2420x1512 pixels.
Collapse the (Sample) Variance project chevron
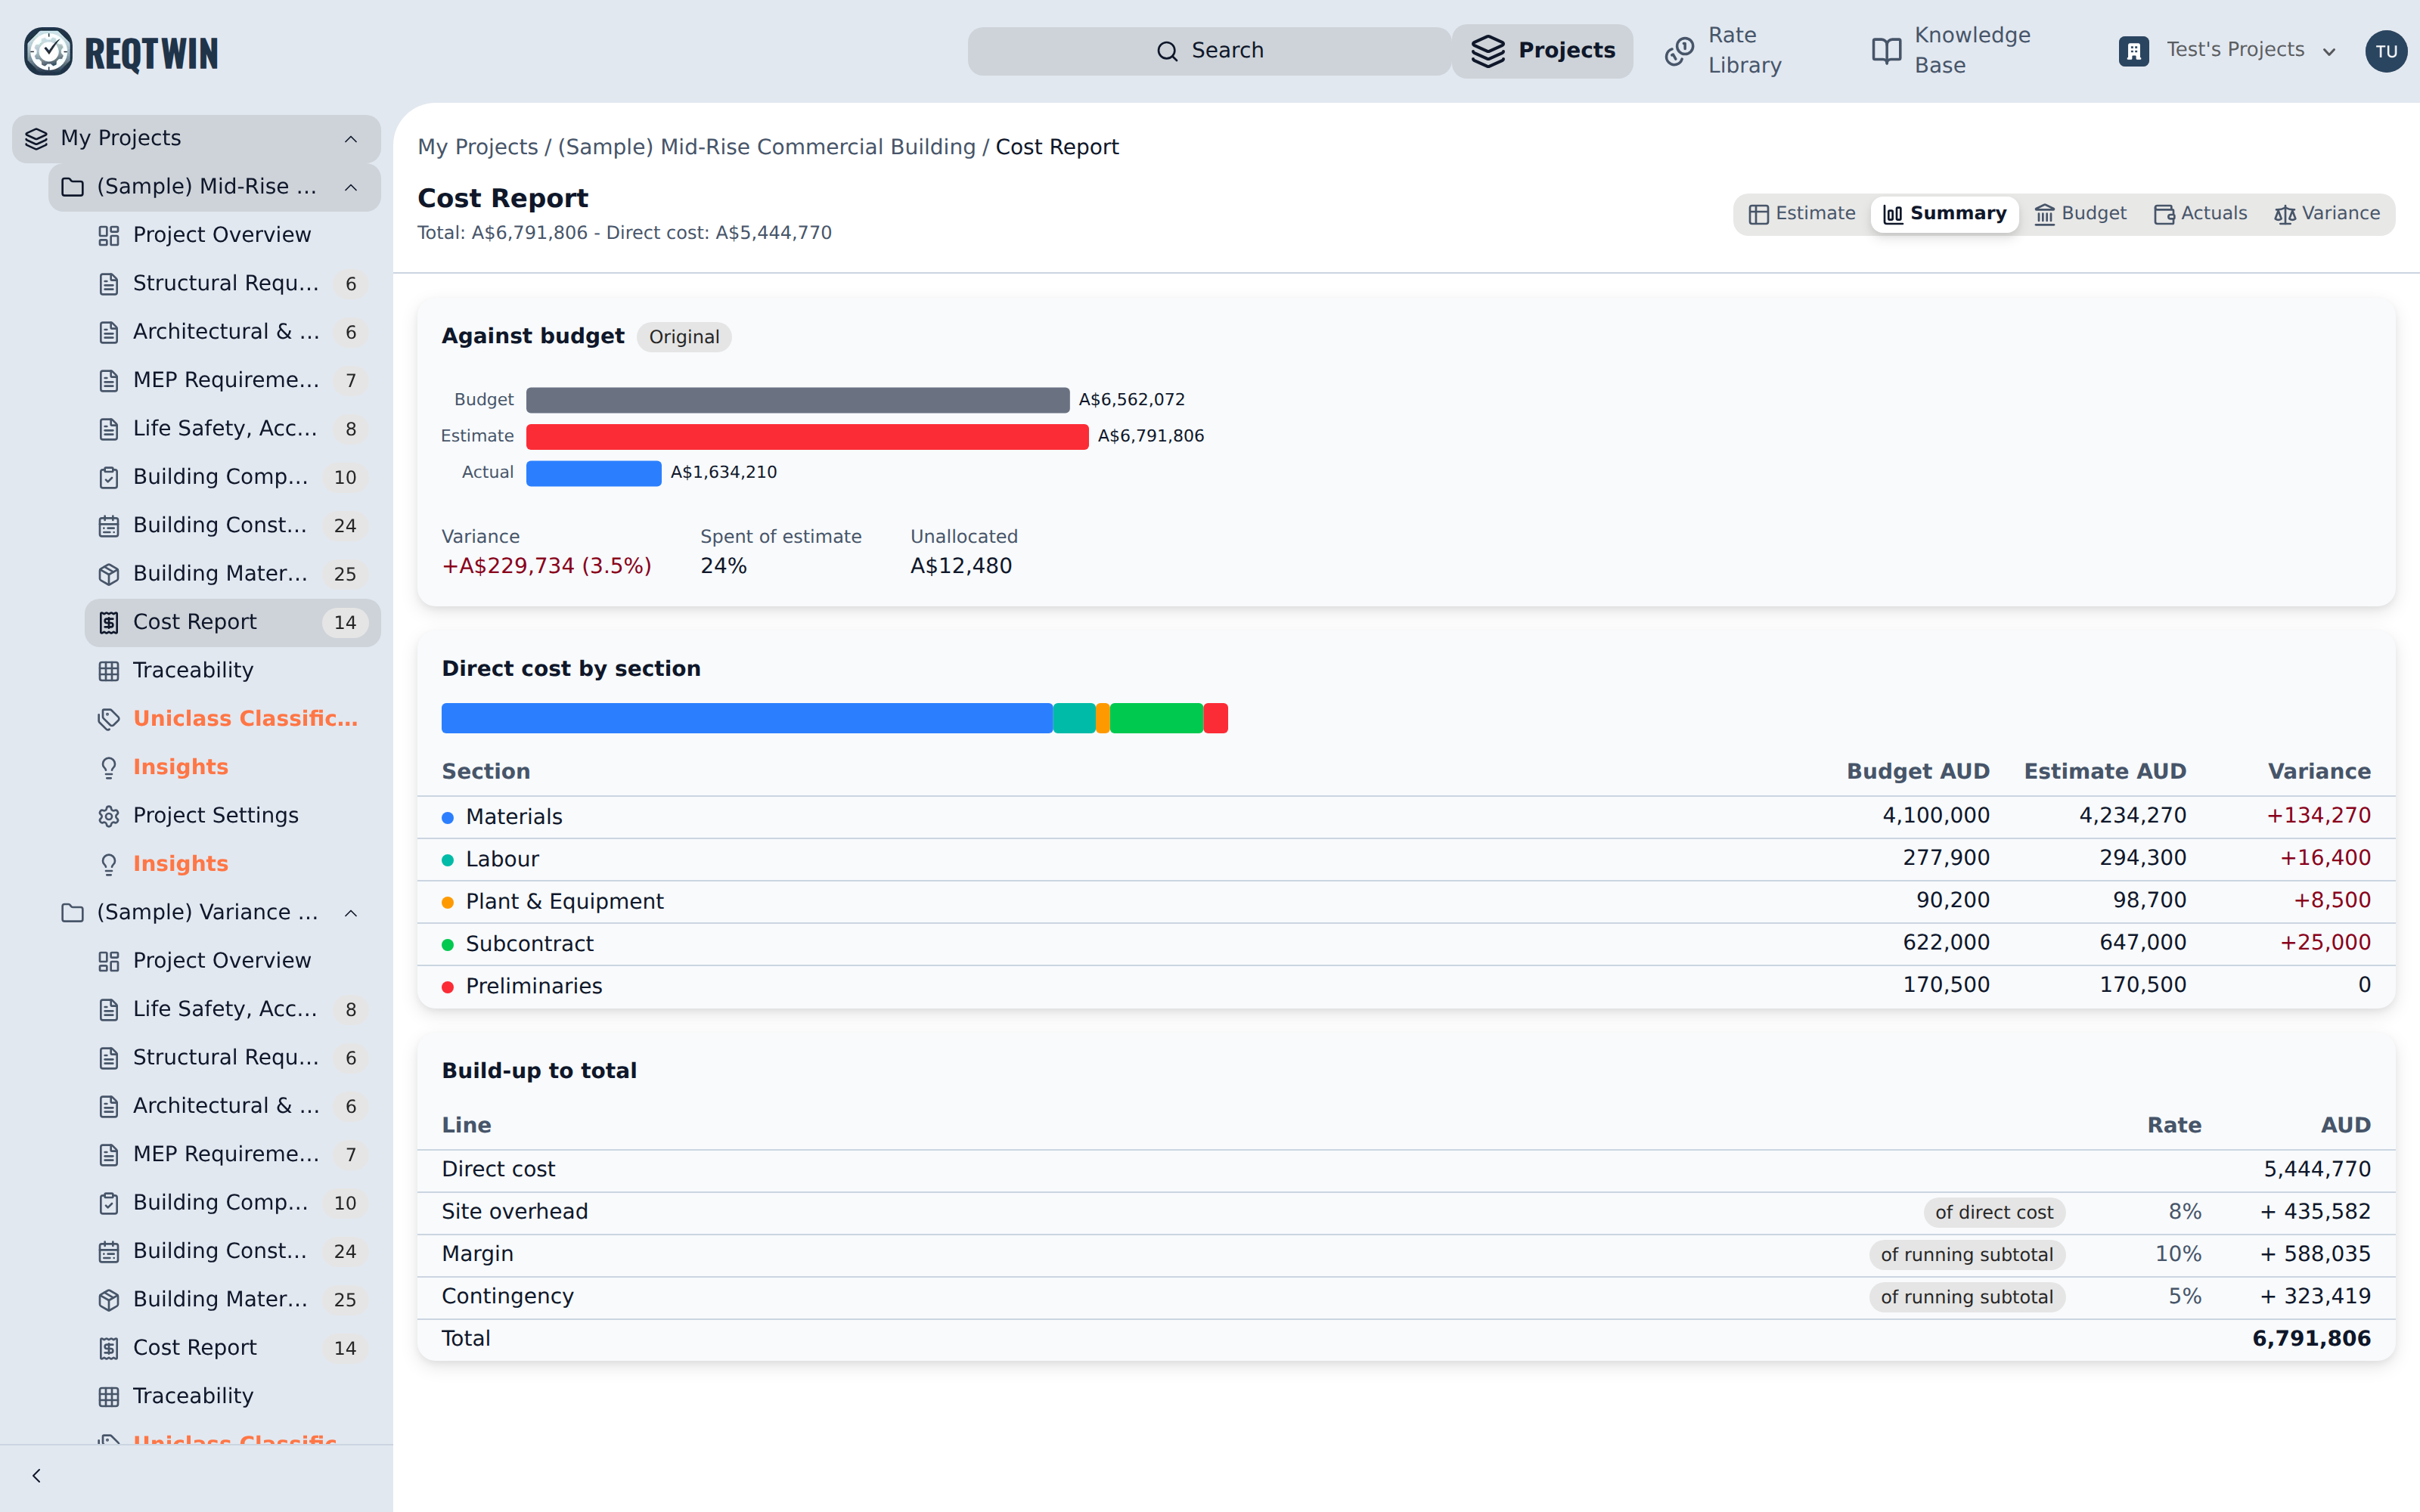(x=351, y=913)
